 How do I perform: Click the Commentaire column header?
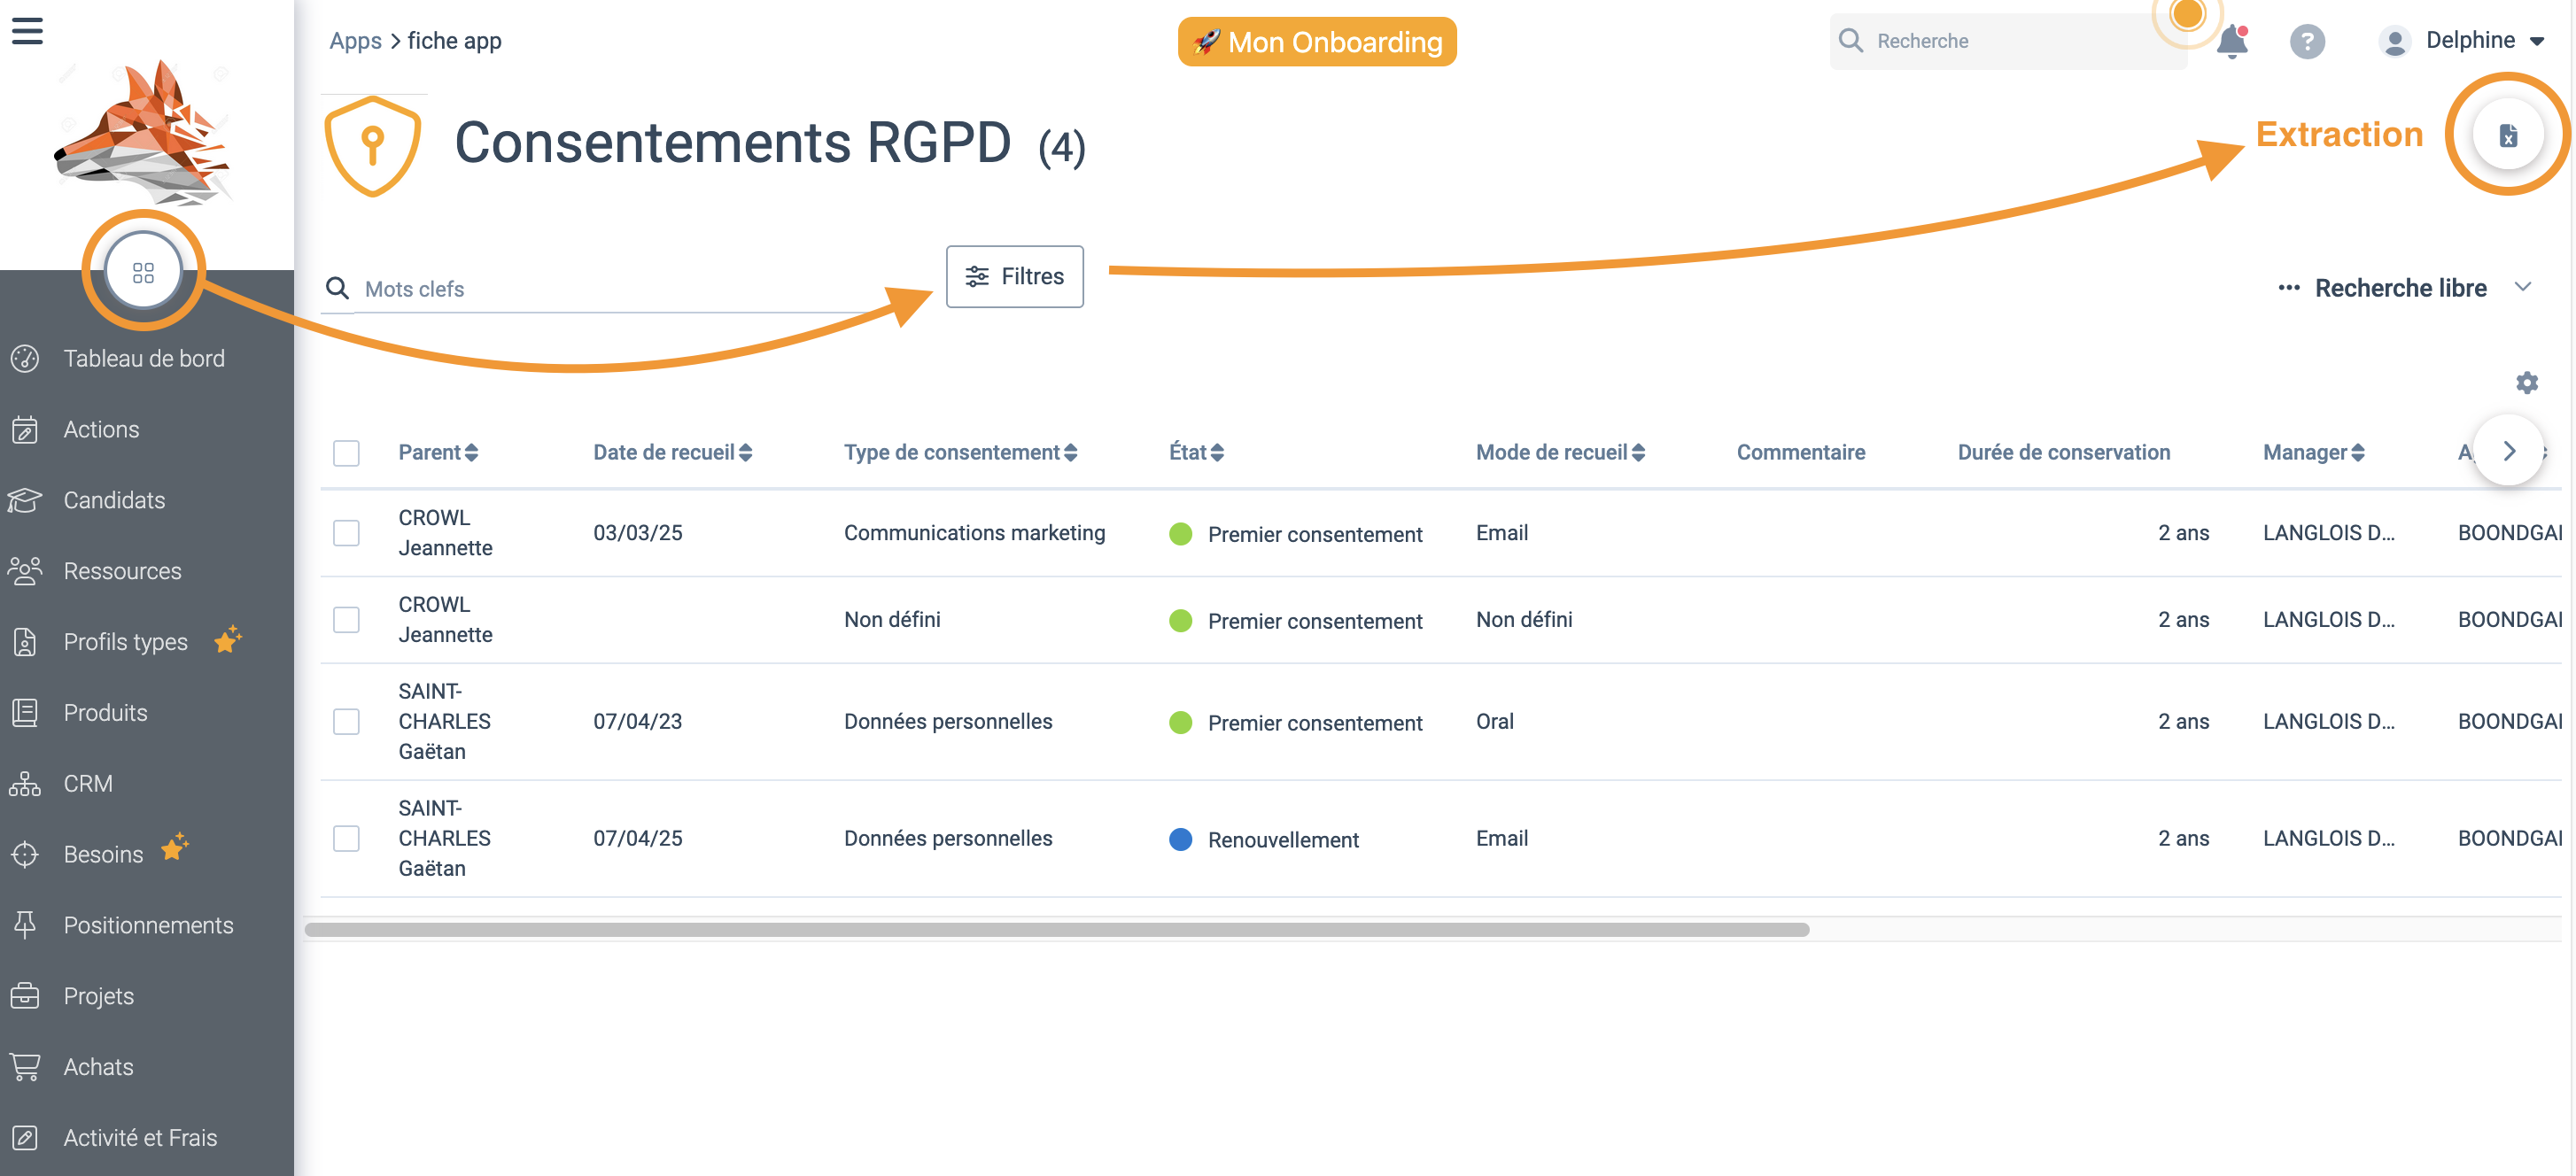(x=1800, y=453)
